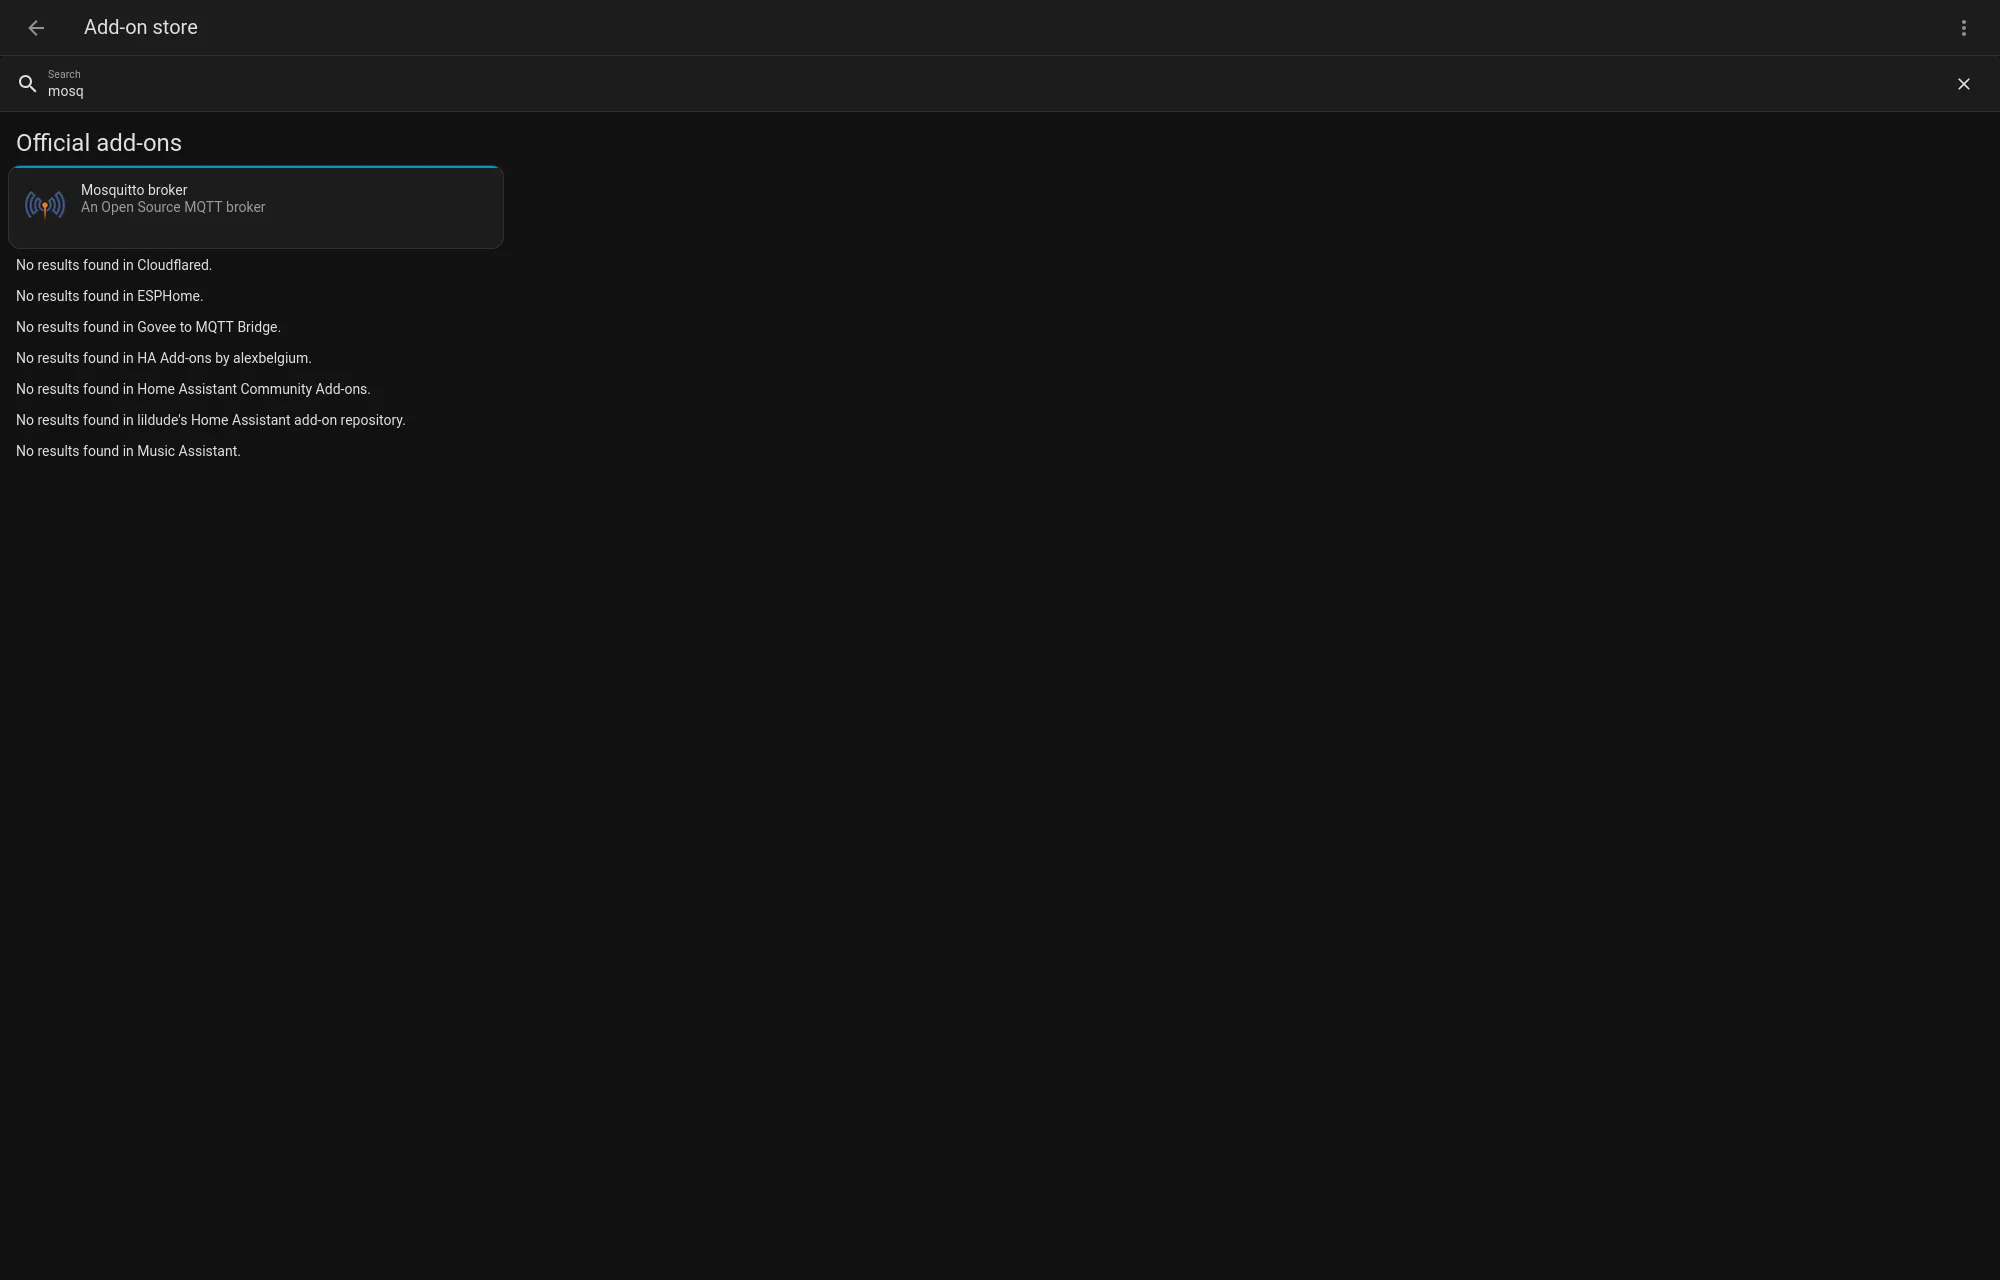The height and width of the screenshot is (1280, 2000).
Task: Click the back arrow to leave Add-on store
Action: (x=36, y=28)
